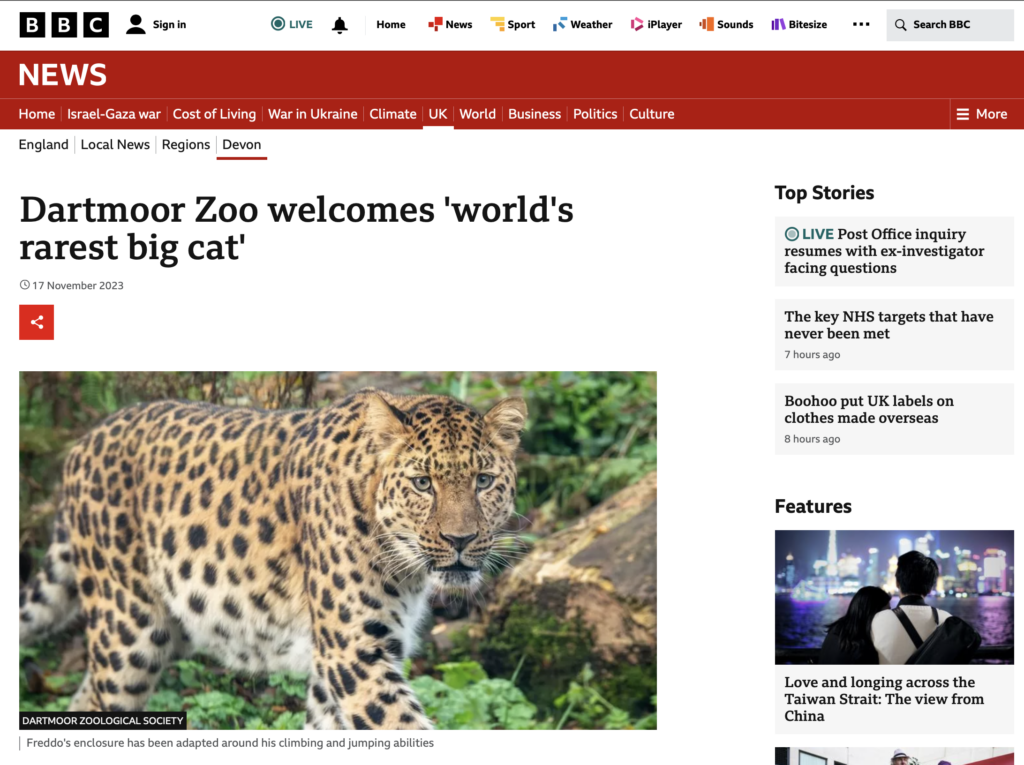Open Israel-Gaza war section
The width and height of the screenshot is (1024, 765).
click(x=114, y=114)
